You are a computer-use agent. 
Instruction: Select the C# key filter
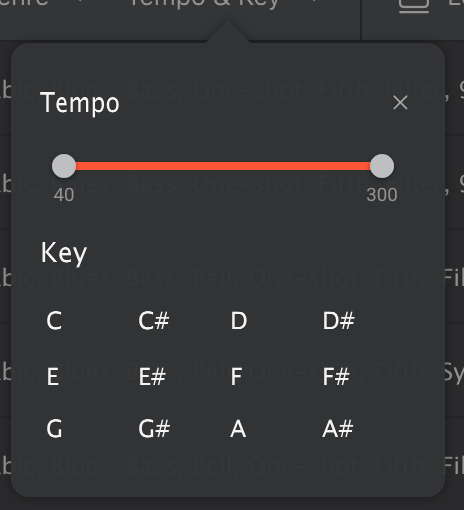click(154, 321)
